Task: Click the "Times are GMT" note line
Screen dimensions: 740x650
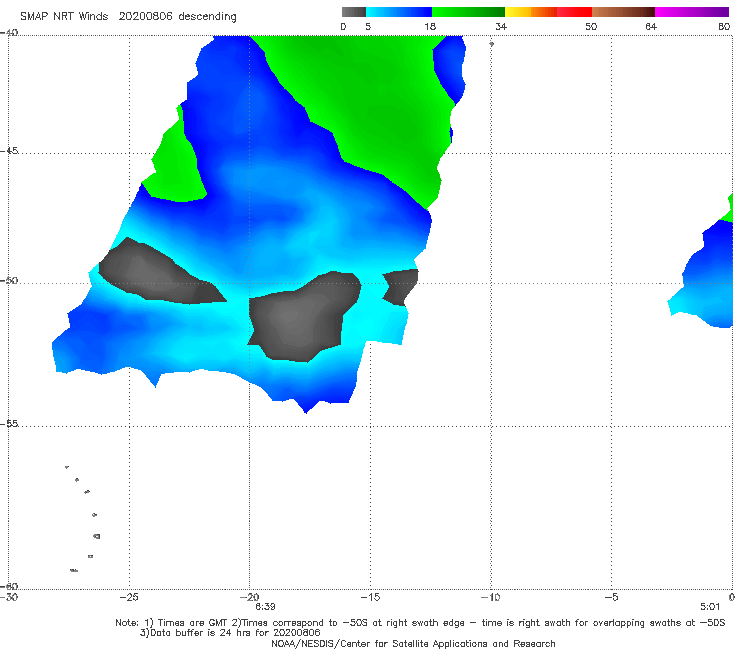Action: (x=420, y=623)
